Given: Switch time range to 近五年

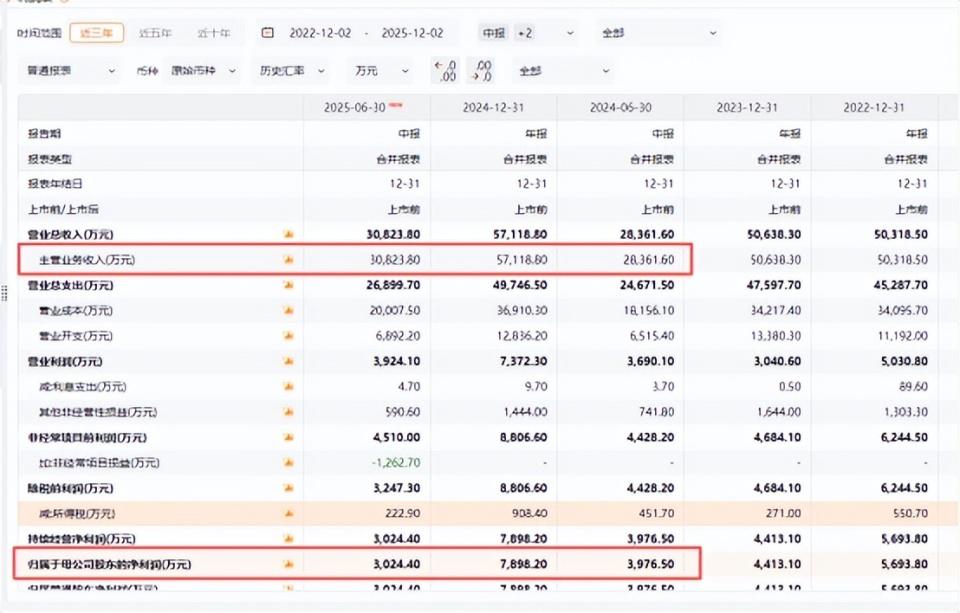Looking at the screenshot, I should (x=155, y=33).
